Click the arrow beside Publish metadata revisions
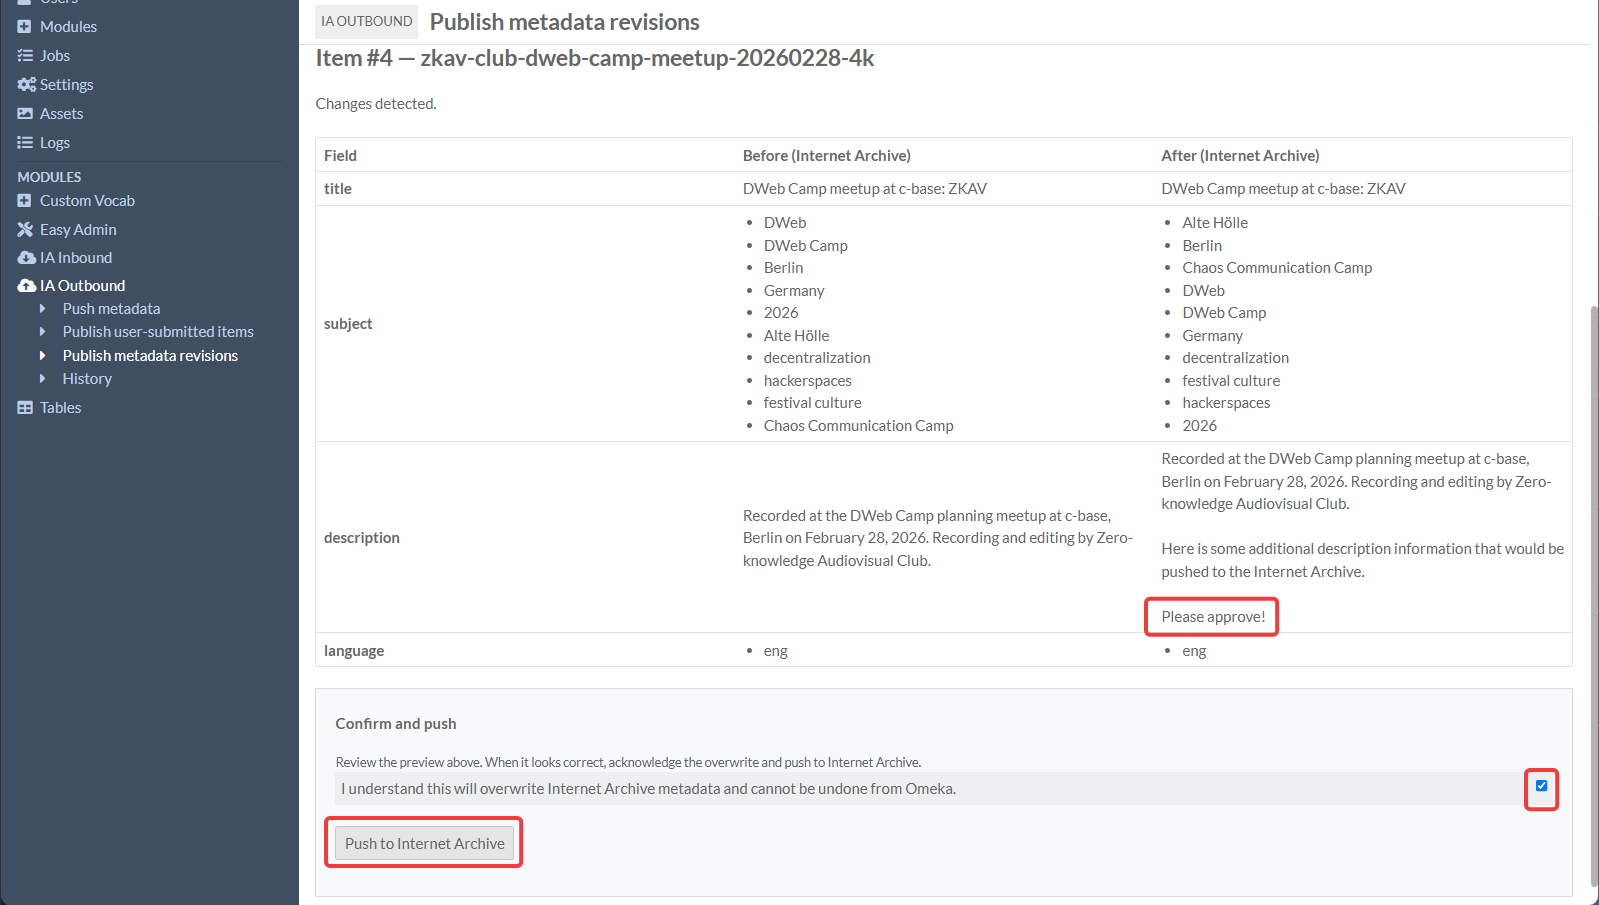 point(42,356)
